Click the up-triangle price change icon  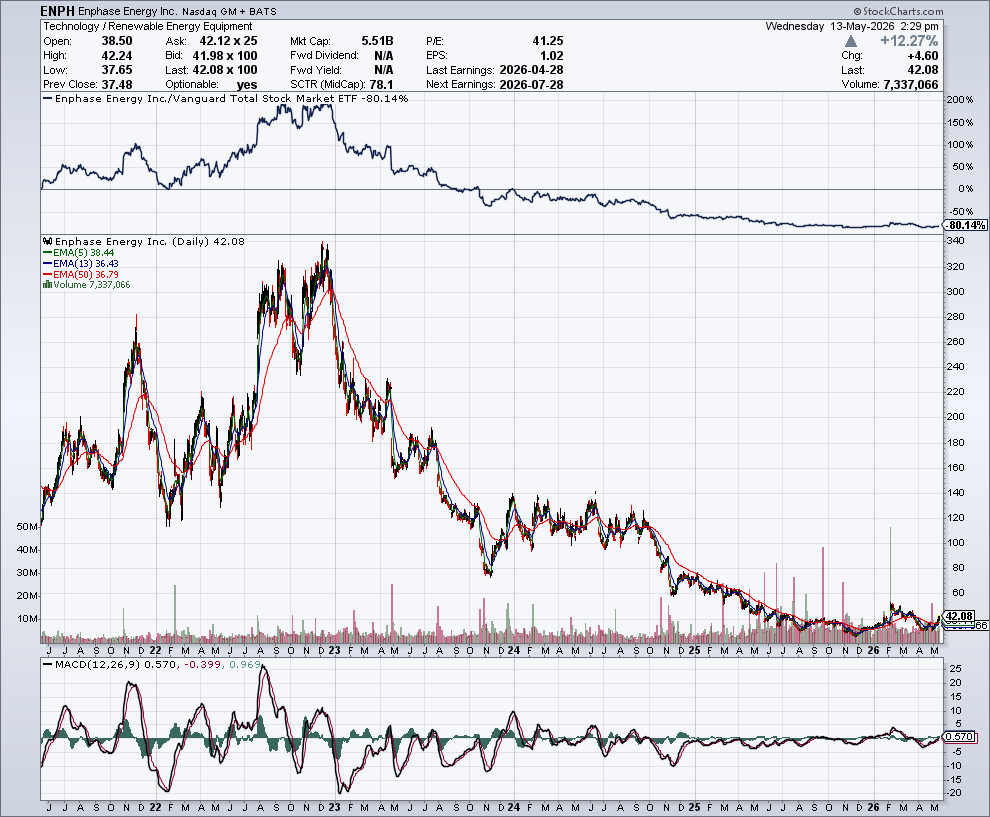point(850,41)
